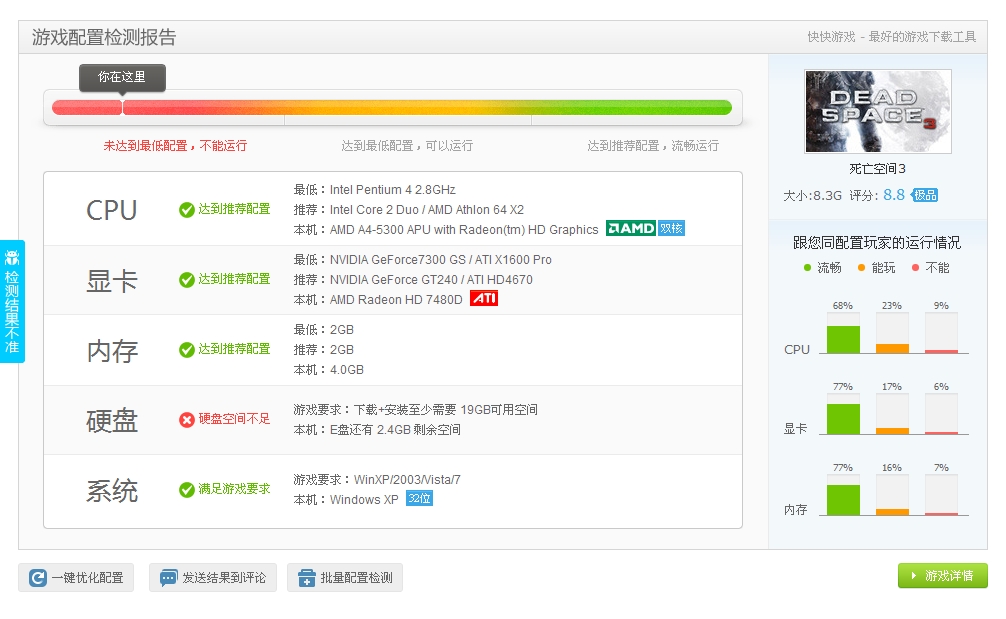The width and height of the screenshot is (1006, 619).
Task: Click the Dead Space 3 cover thumbnail
Action: [878, 111]
